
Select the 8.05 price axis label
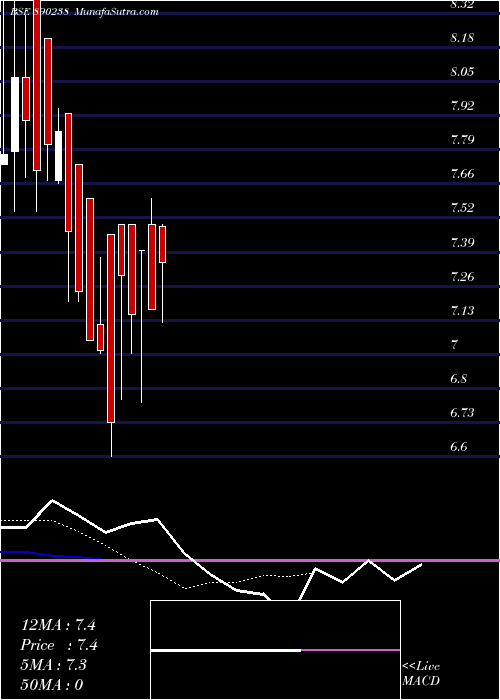[x=462, y=72]
